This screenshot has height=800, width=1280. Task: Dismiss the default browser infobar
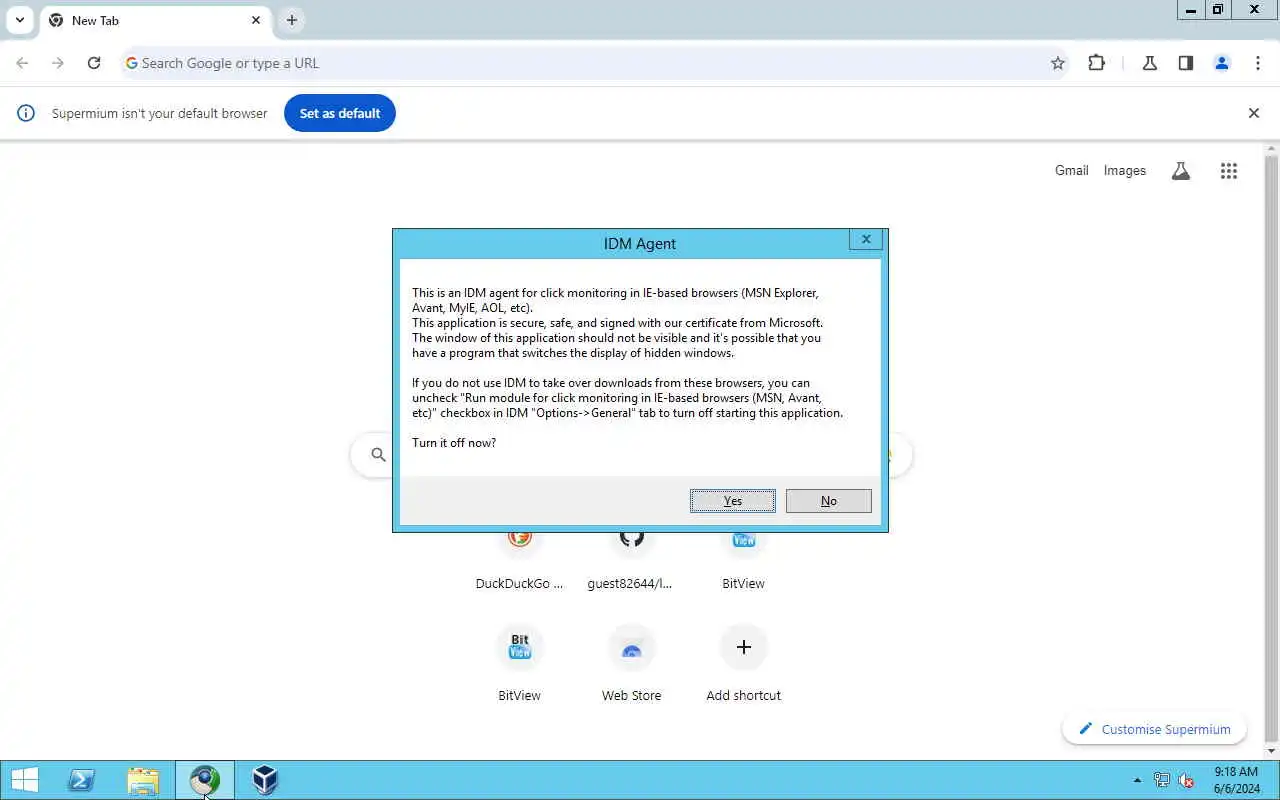(x=1254, y=113)
